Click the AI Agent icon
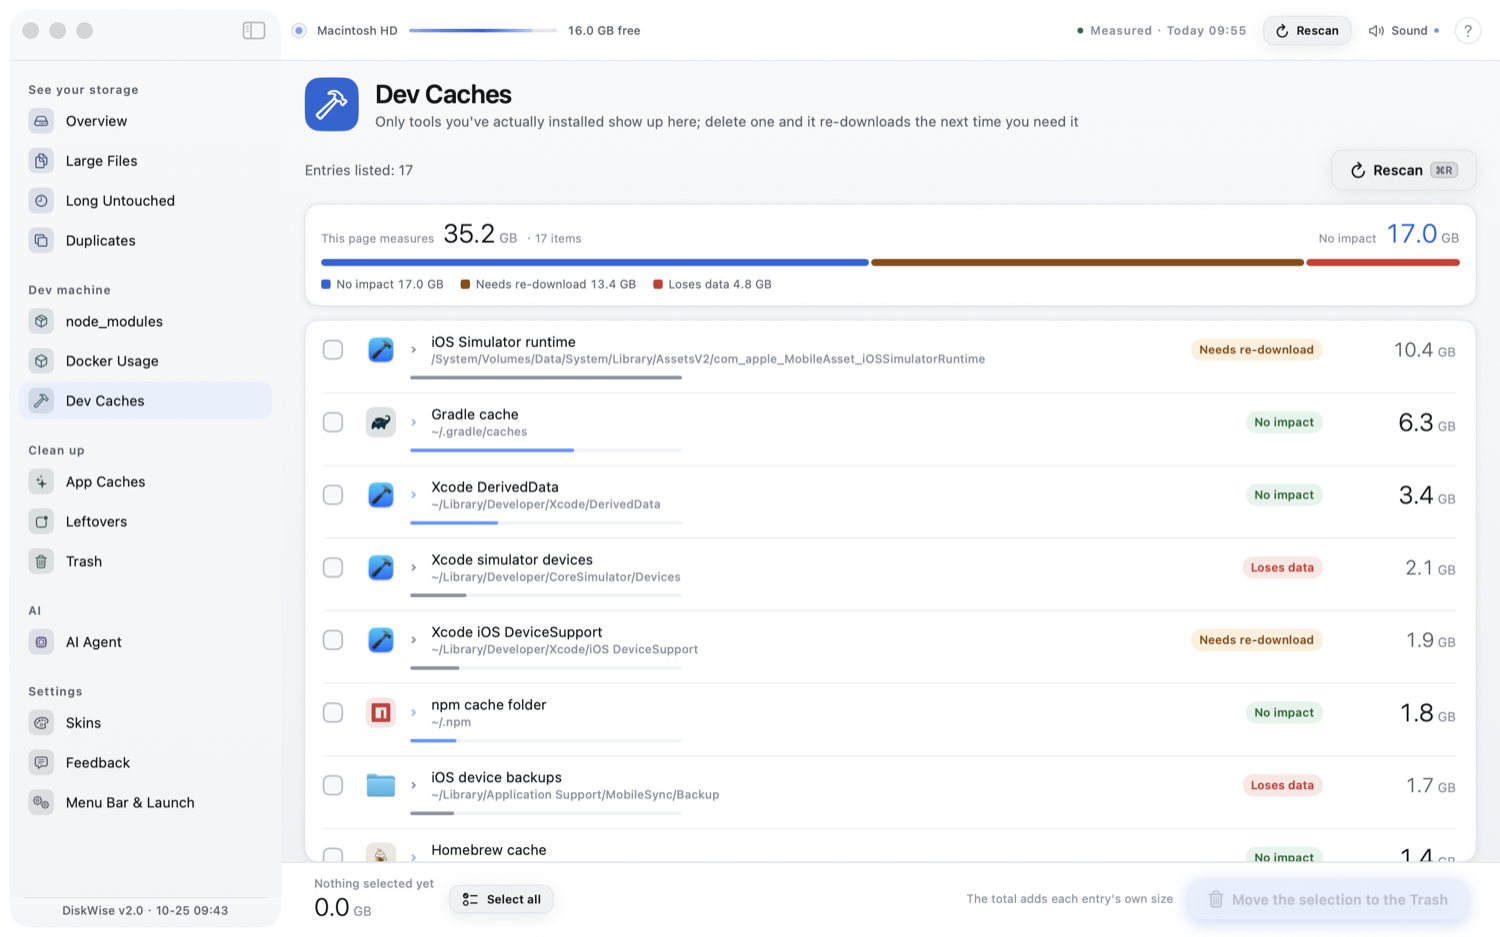Viewport: 1500px width, 937px height. pyautogui.click(x=41, y=642)
